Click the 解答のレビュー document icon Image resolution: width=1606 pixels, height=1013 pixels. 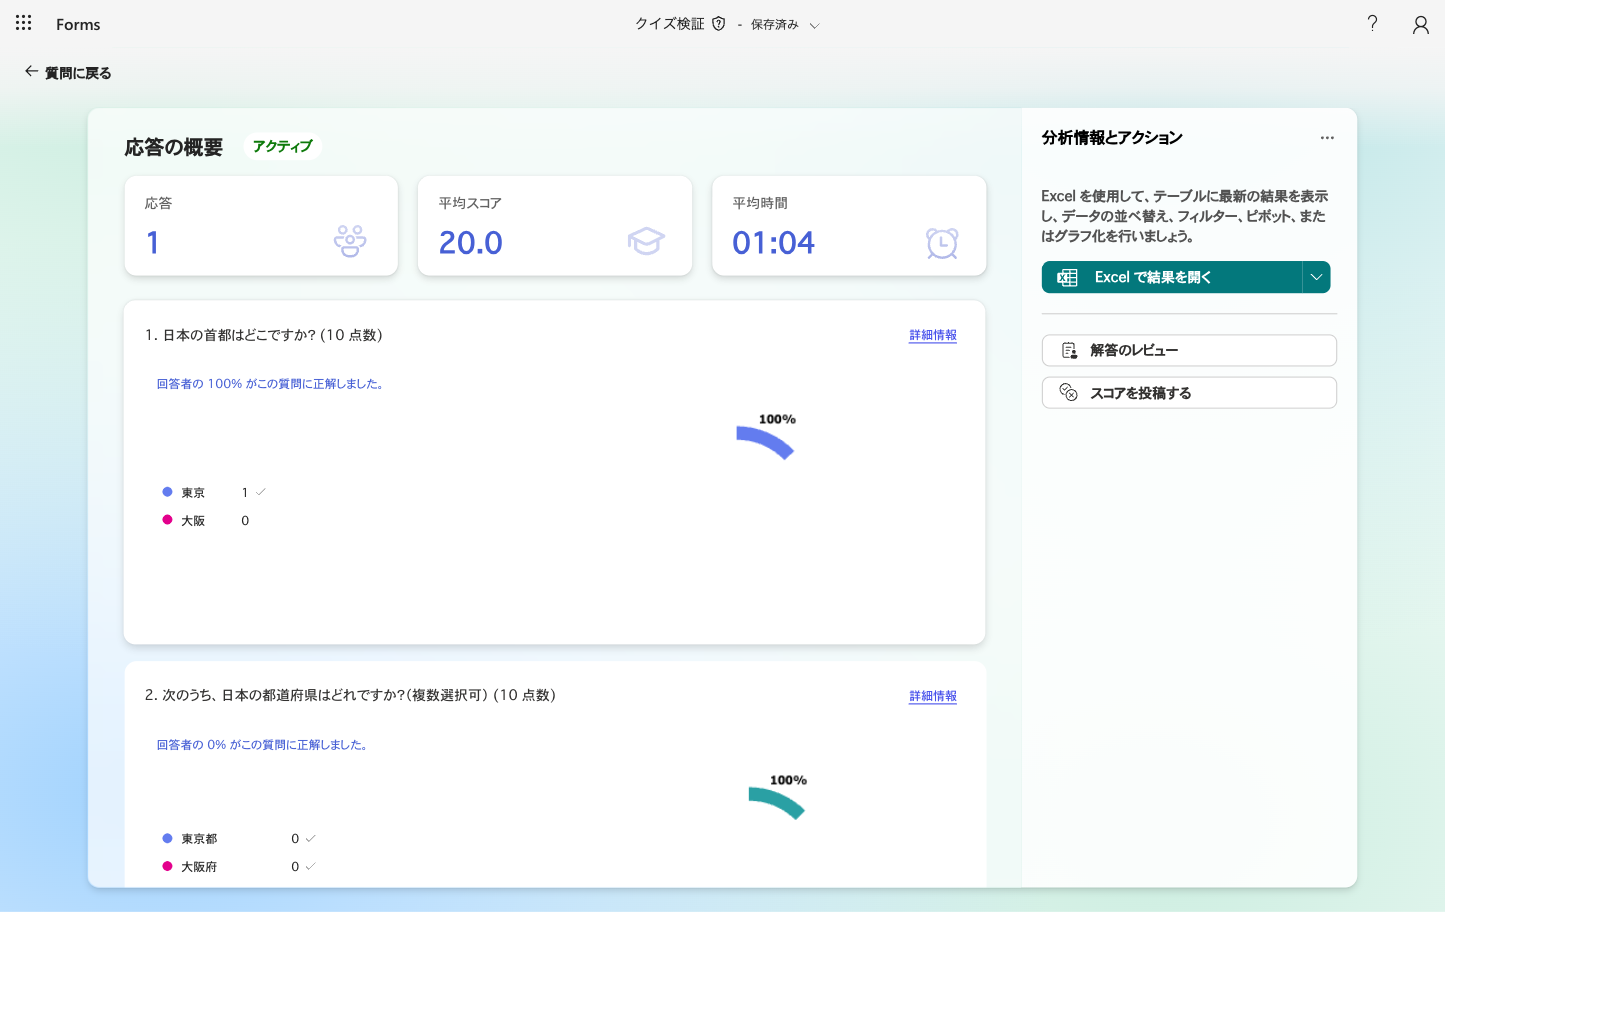pyautogui.click(x=1069, y=350)
